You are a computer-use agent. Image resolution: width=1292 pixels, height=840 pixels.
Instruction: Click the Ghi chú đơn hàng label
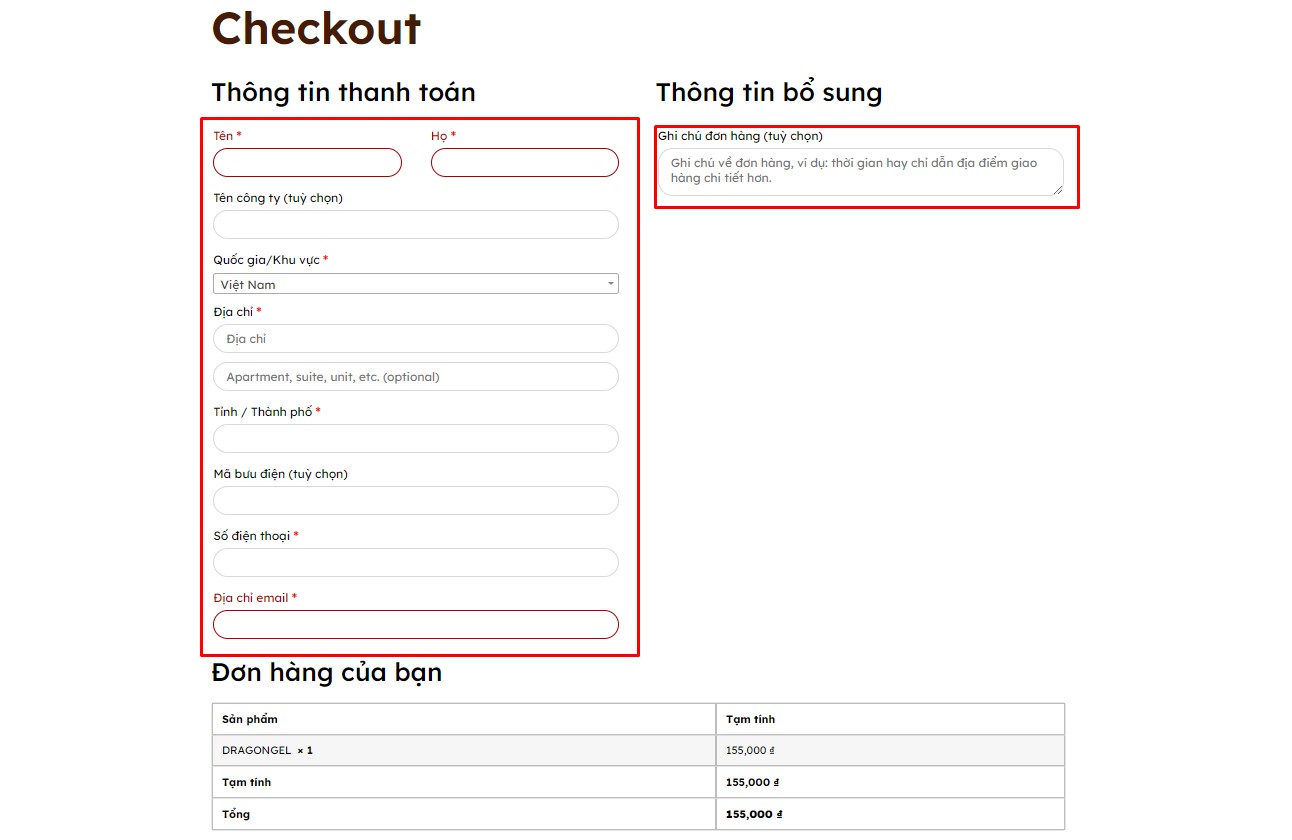click(740, 136)
